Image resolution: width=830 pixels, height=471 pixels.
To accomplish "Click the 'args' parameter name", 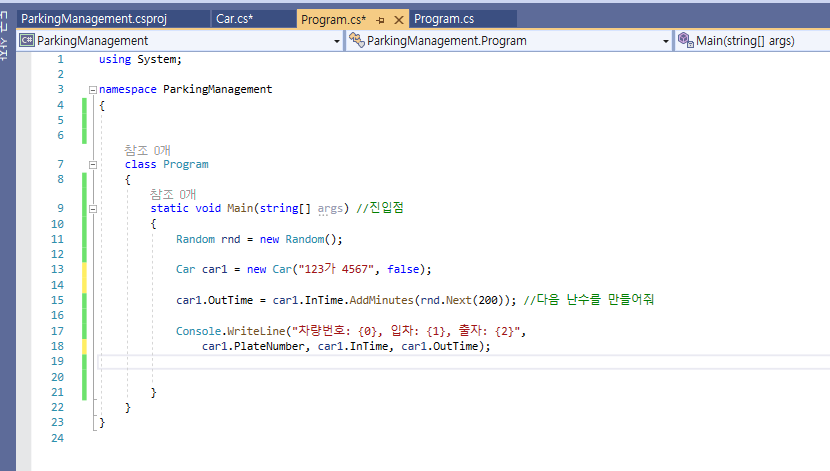I will (x=330, y=209).
